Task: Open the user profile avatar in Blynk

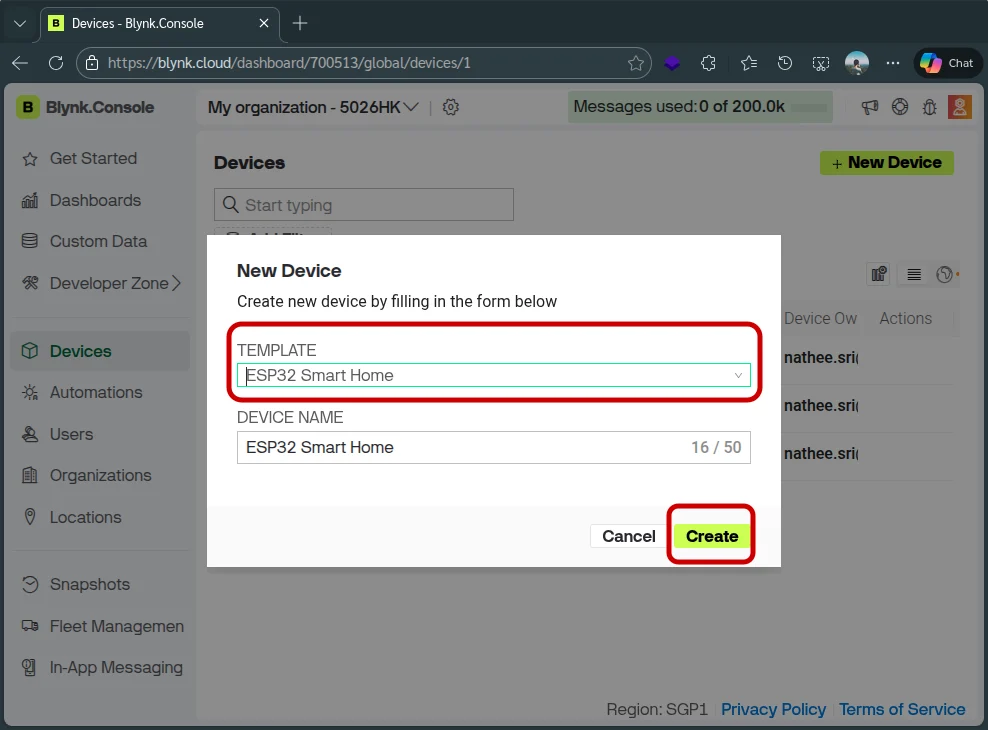Action: point(959,107)
